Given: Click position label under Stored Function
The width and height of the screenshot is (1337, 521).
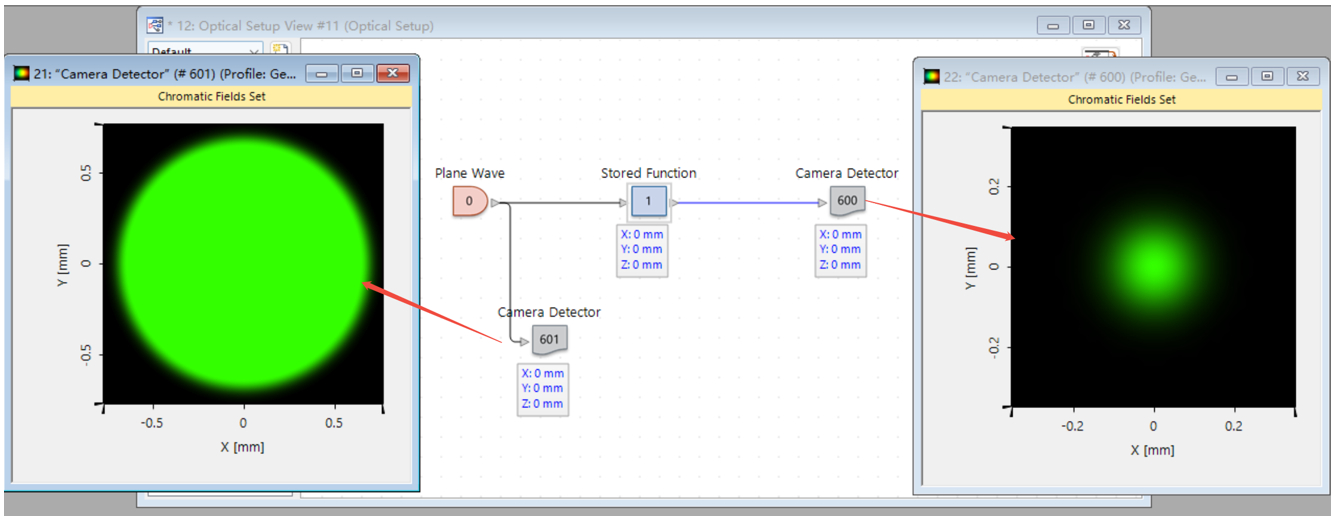Looking at the screenshot, I should (641, 250).
